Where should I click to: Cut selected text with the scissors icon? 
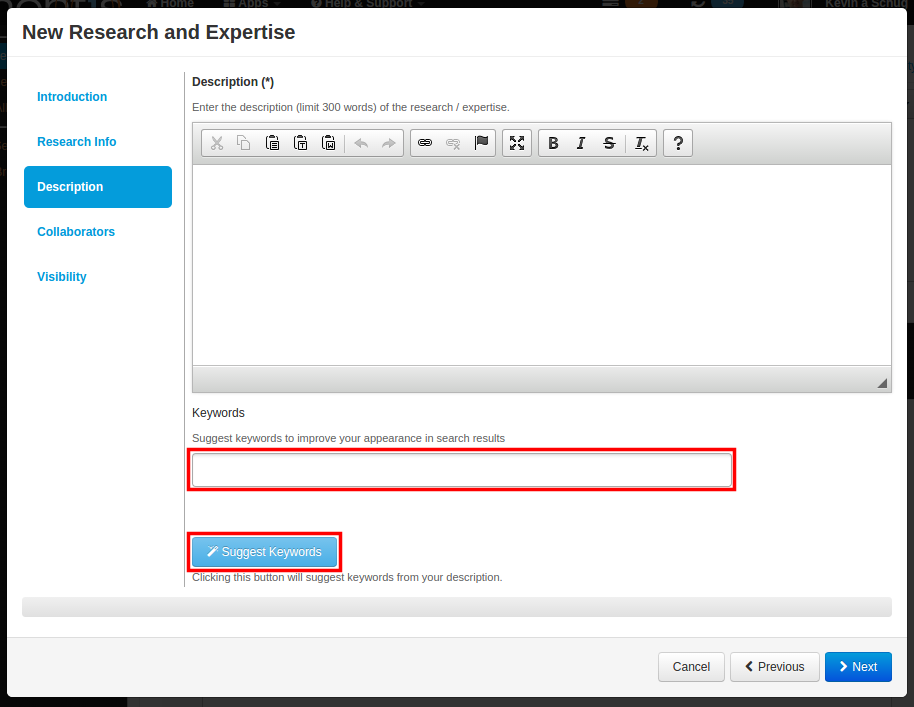click(217, 143)
